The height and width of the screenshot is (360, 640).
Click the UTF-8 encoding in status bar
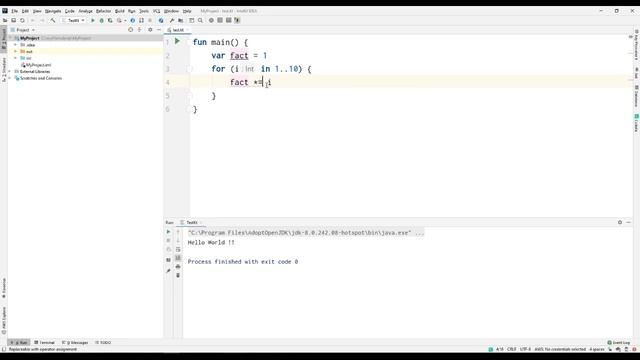click(x=525, y=349)
